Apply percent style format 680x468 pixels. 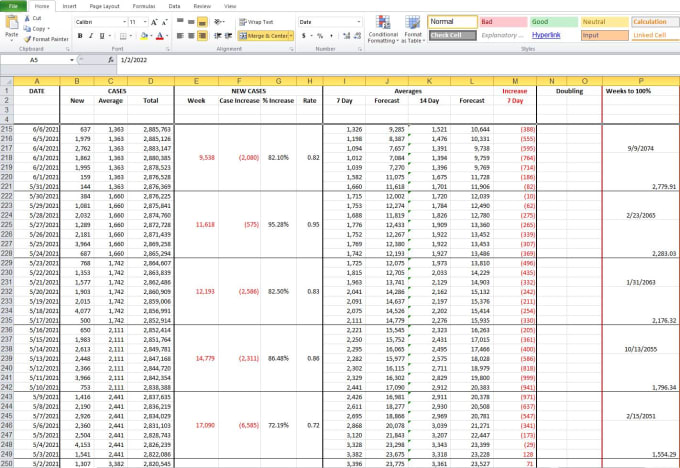pyautogui.click(x=320, y=36)
